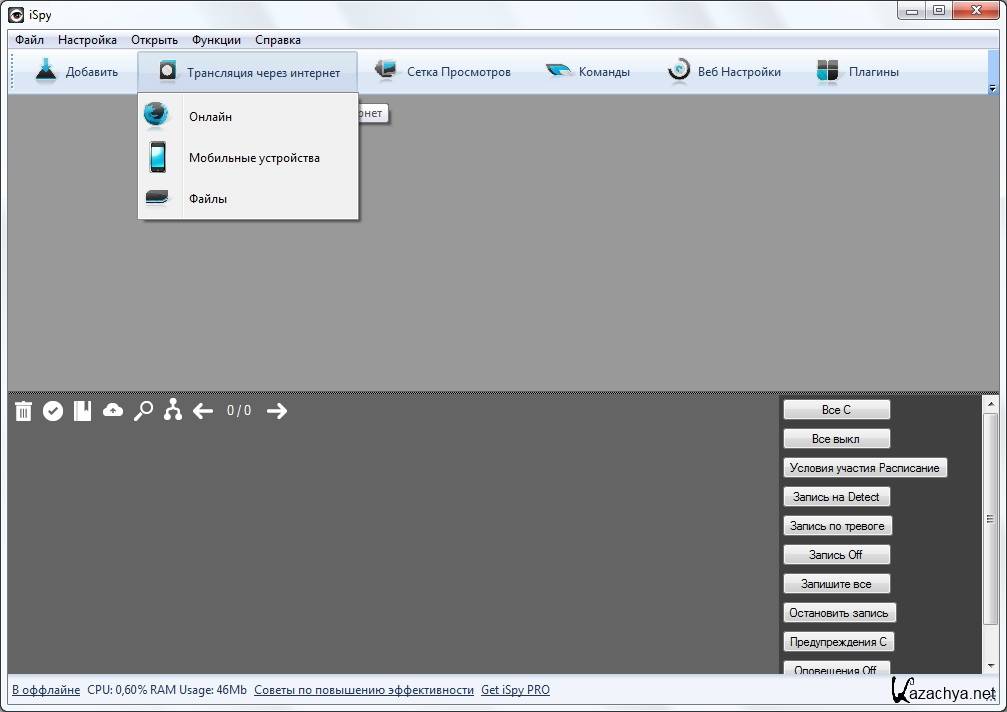Select Онлайн from the dropdown menu
This screenshot has width=1007, height=712.
click(210, 117)
